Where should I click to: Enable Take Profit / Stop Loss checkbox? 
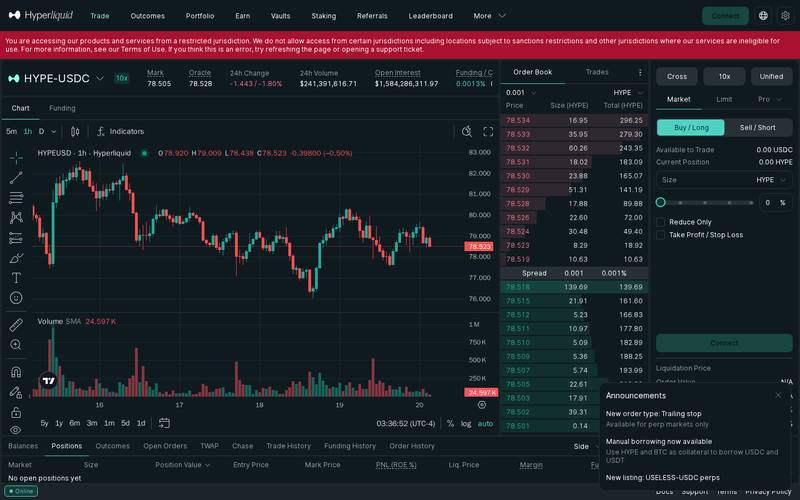point(661,235)
